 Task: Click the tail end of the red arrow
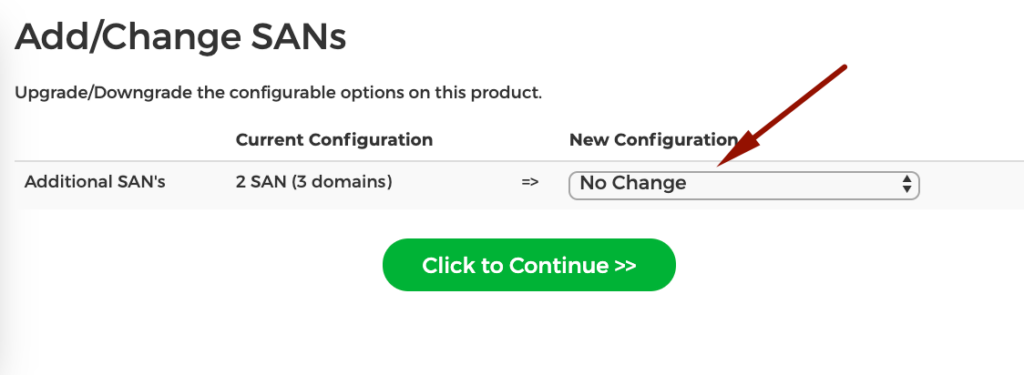tap(845, 67)
